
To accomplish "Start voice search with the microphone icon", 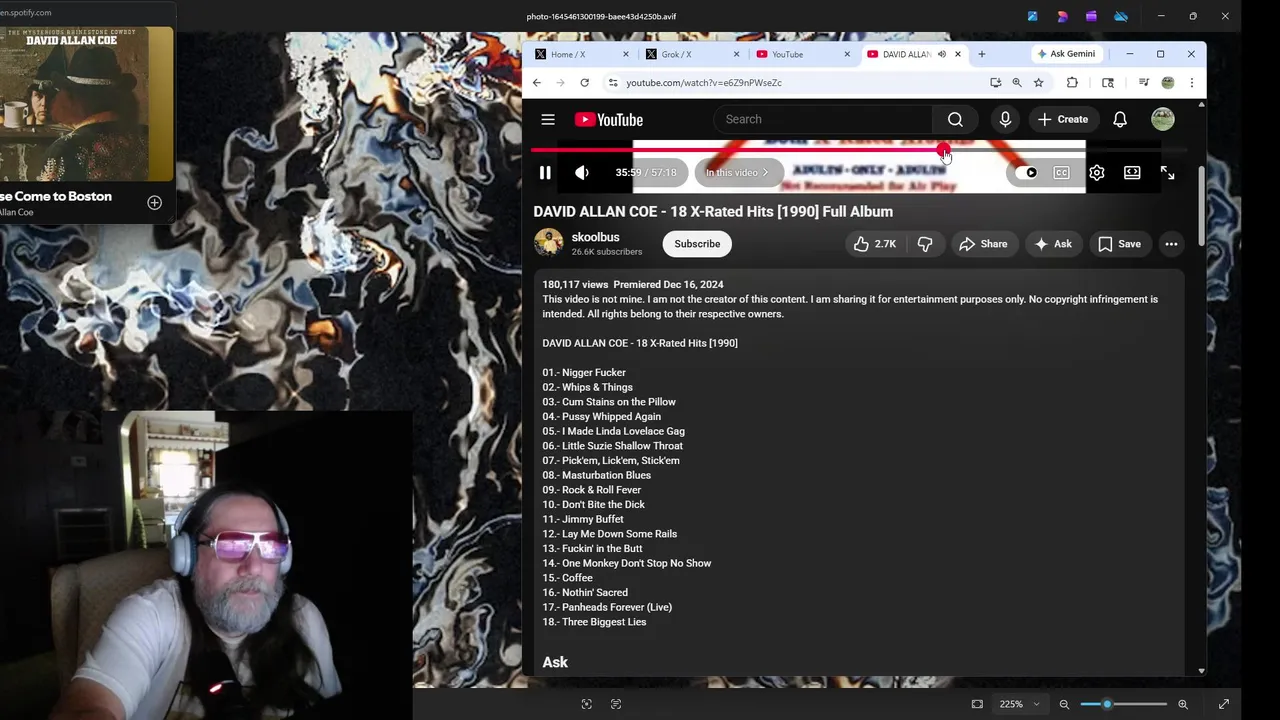I will click(1005, 119).
